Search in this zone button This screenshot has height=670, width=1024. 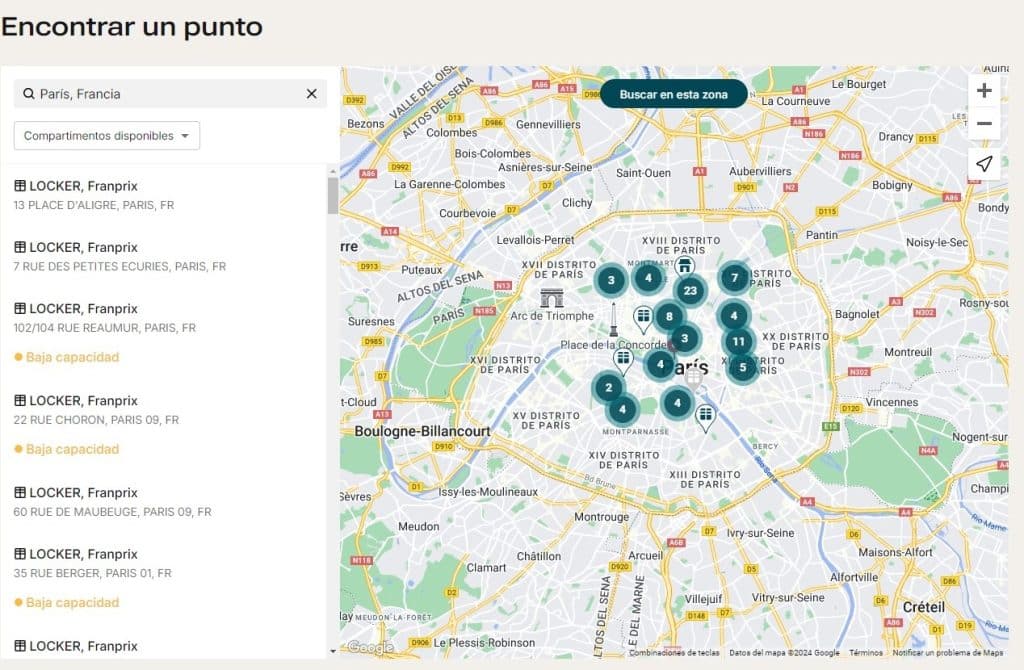click(x=673, y=95)
